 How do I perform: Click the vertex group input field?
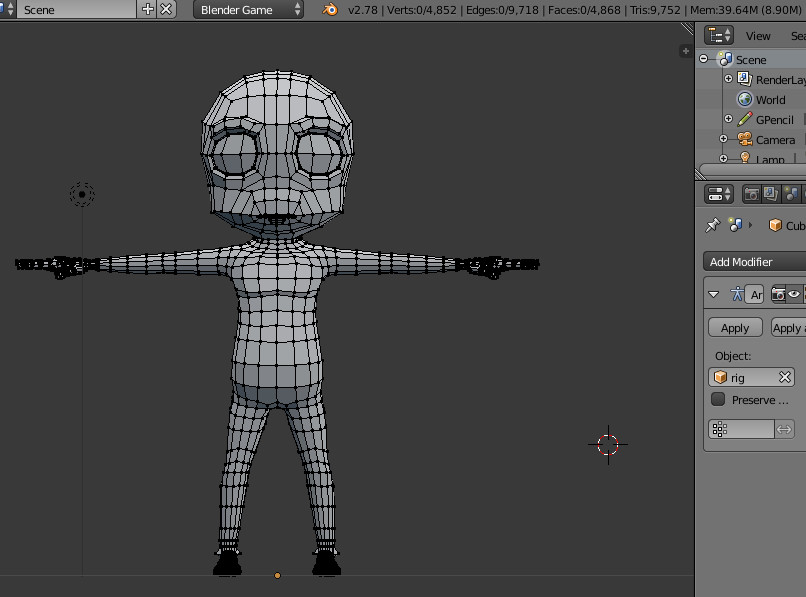pyautogui.click(x=741, y=429)
